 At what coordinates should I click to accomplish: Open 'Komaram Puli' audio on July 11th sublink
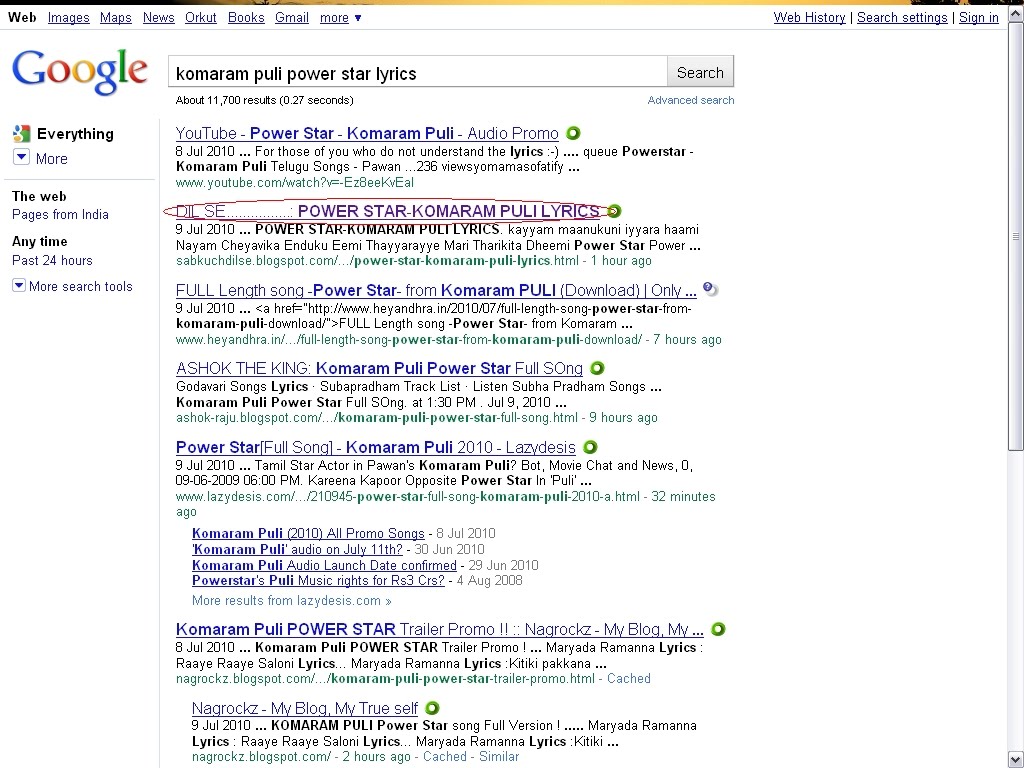pyautogui.click(x=297, y=549)
